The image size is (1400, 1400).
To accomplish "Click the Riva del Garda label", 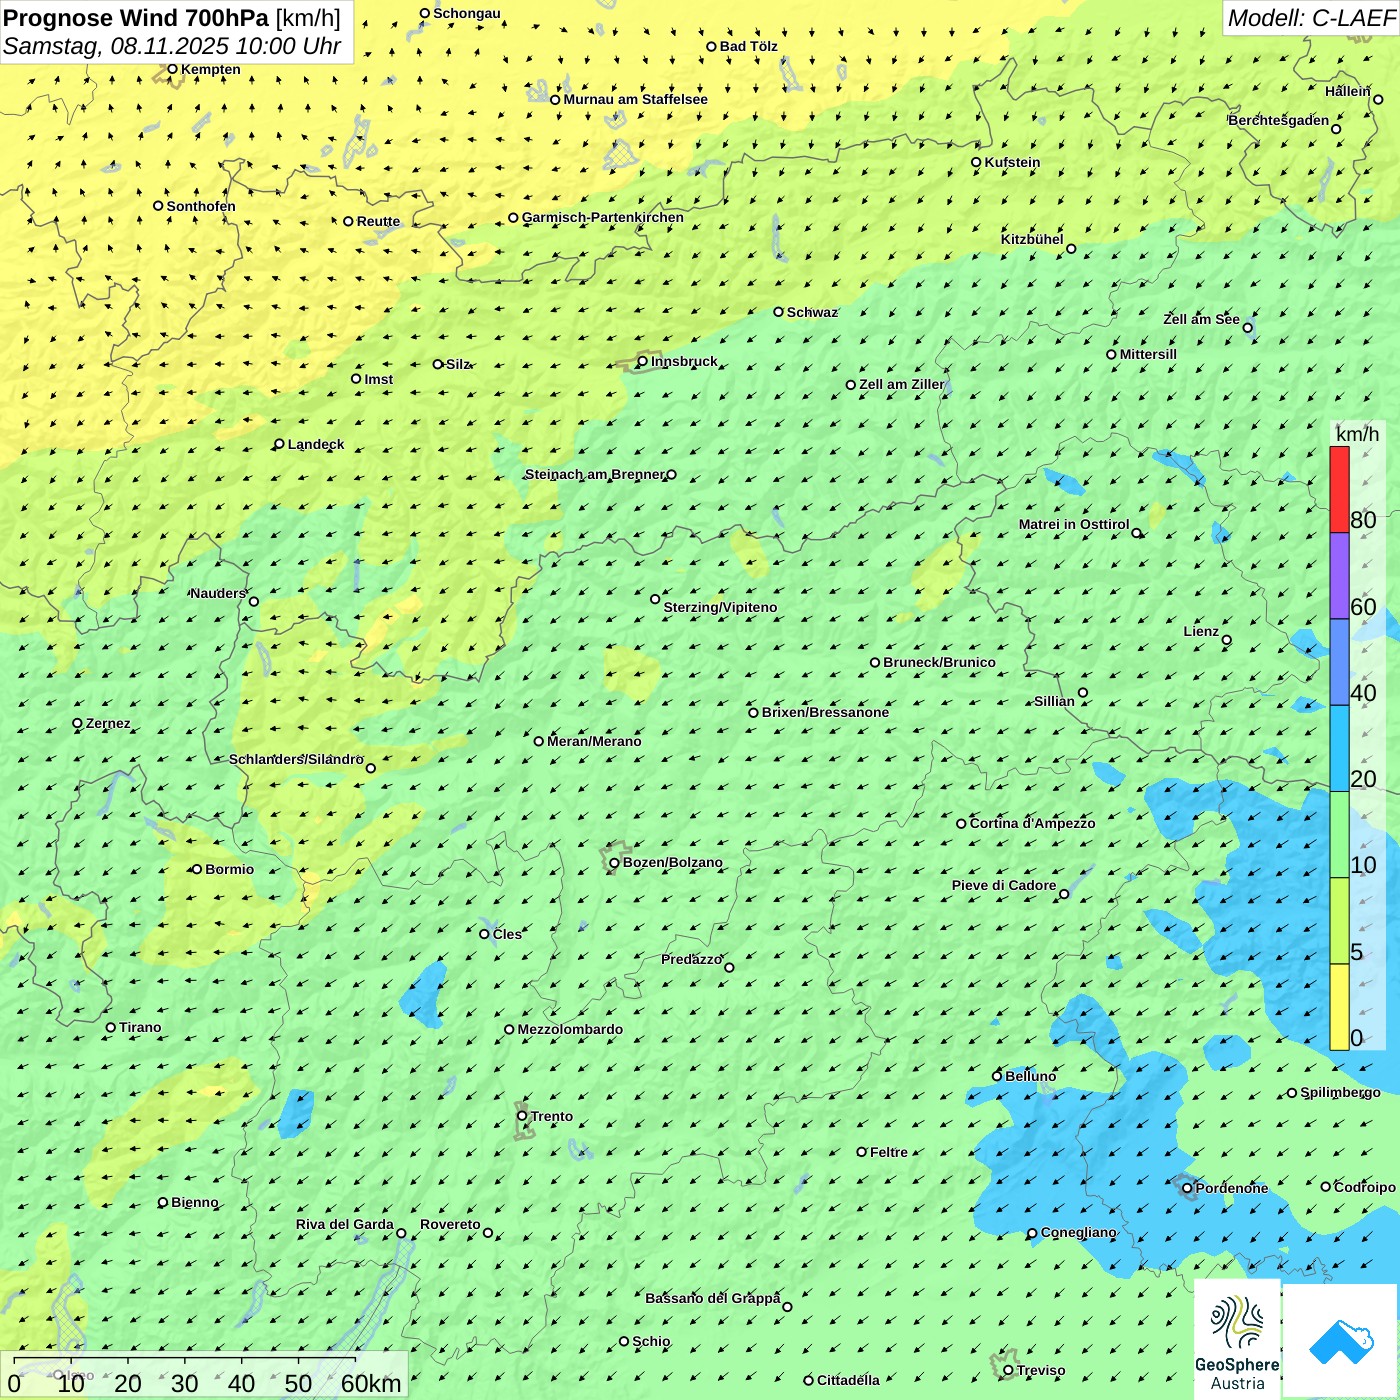I will click(344, 1224).
